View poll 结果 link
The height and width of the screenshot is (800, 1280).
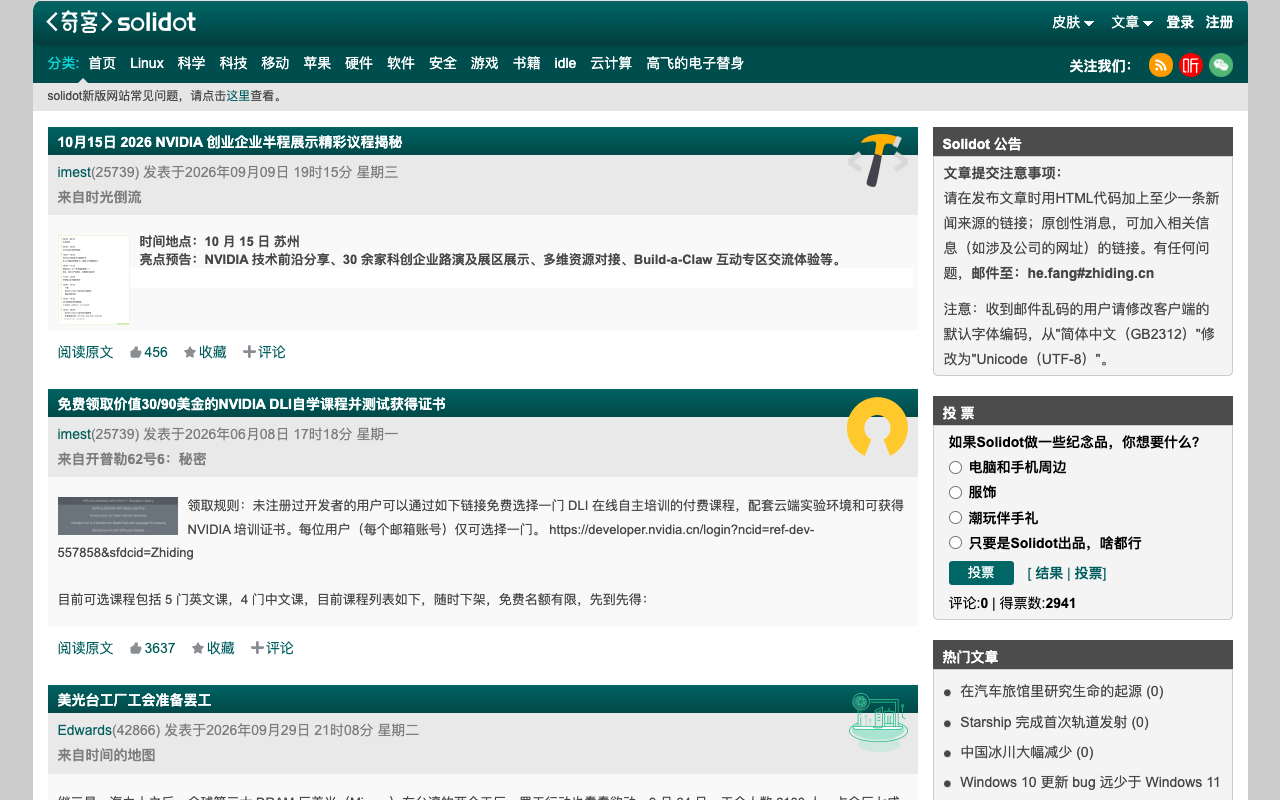click(1049, 573)
